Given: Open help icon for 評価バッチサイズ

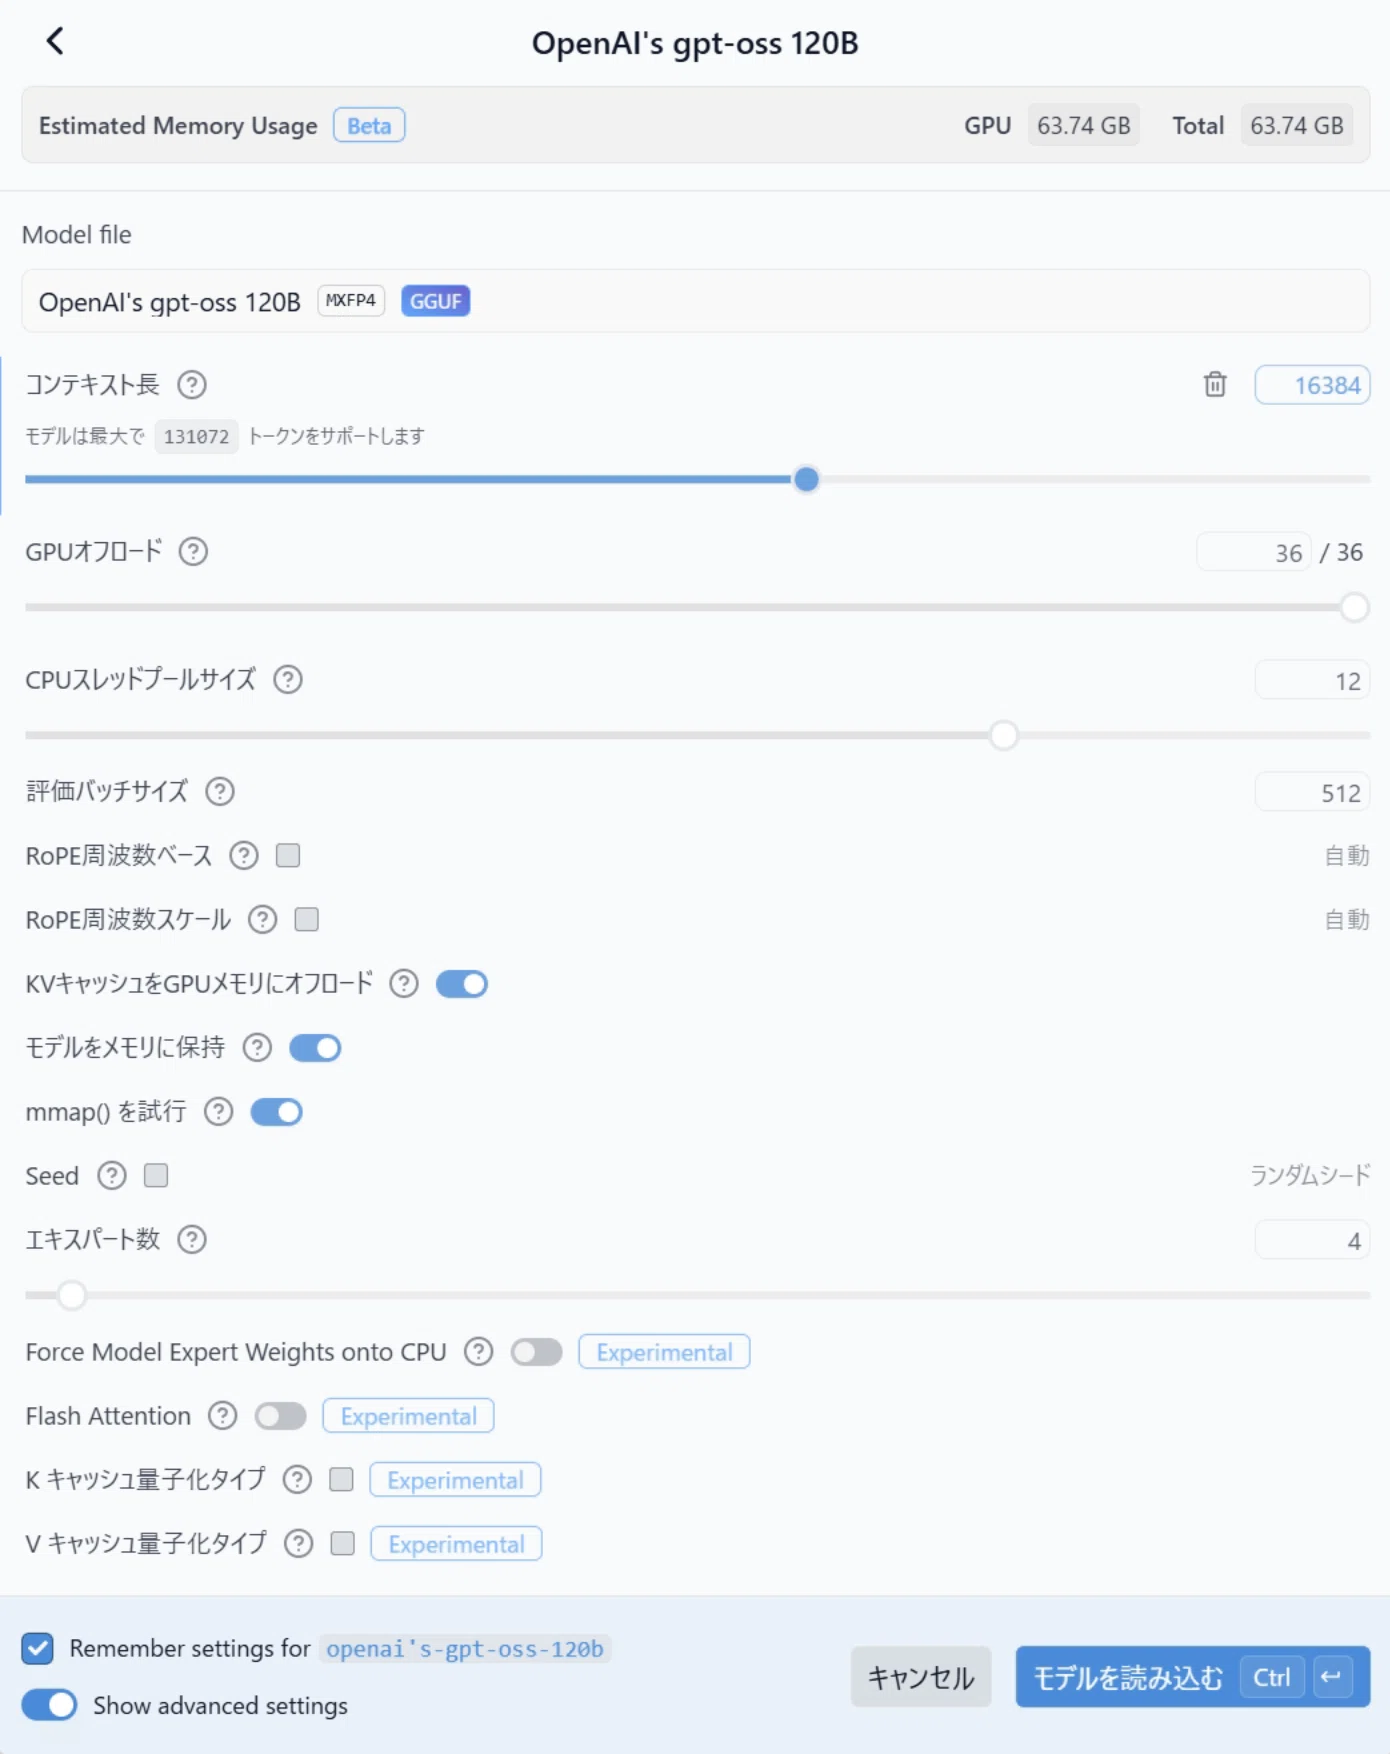Looking at the screenshot, I should click(x=220, y=791).
